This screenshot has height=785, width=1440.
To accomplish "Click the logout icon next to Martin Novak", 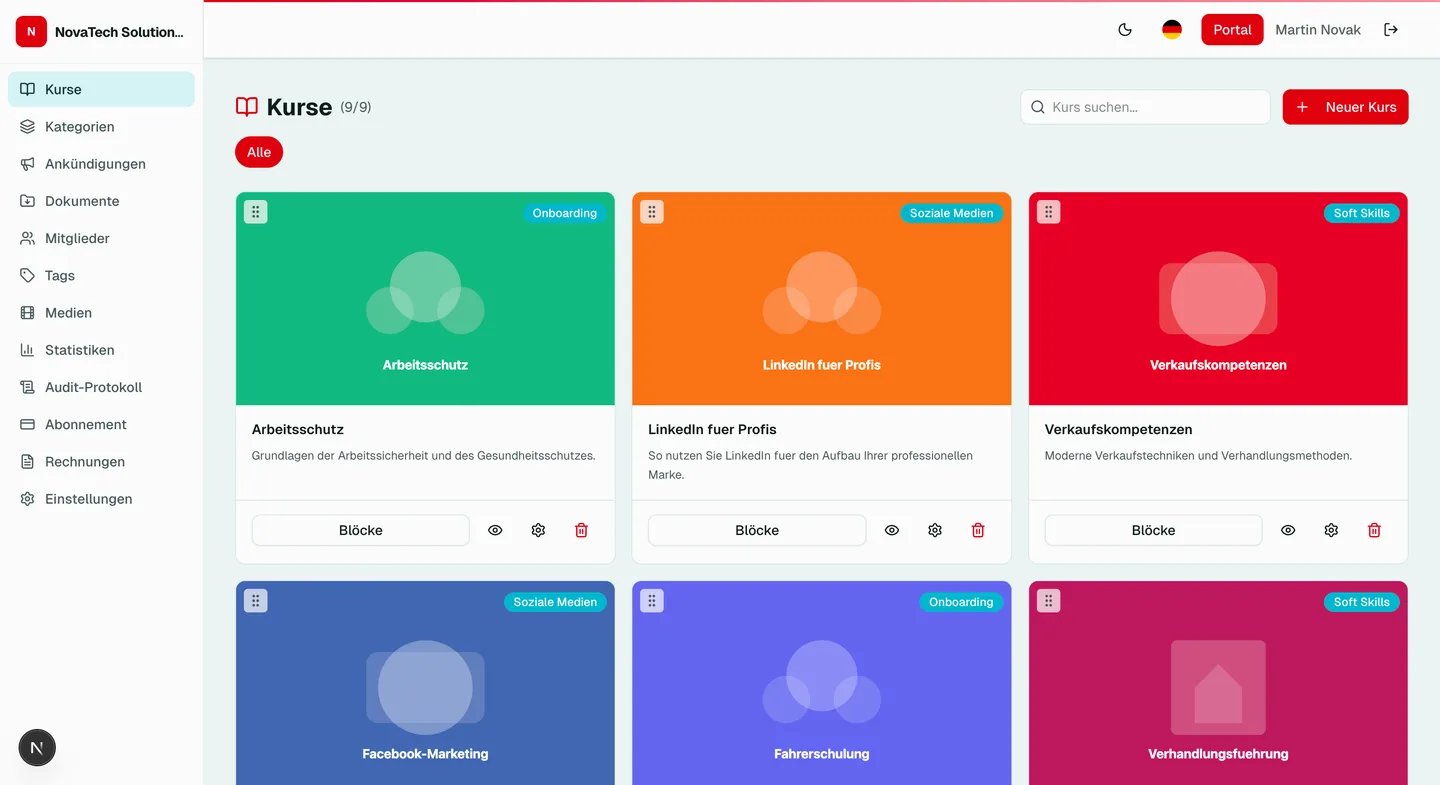I will coord(1391,29).
